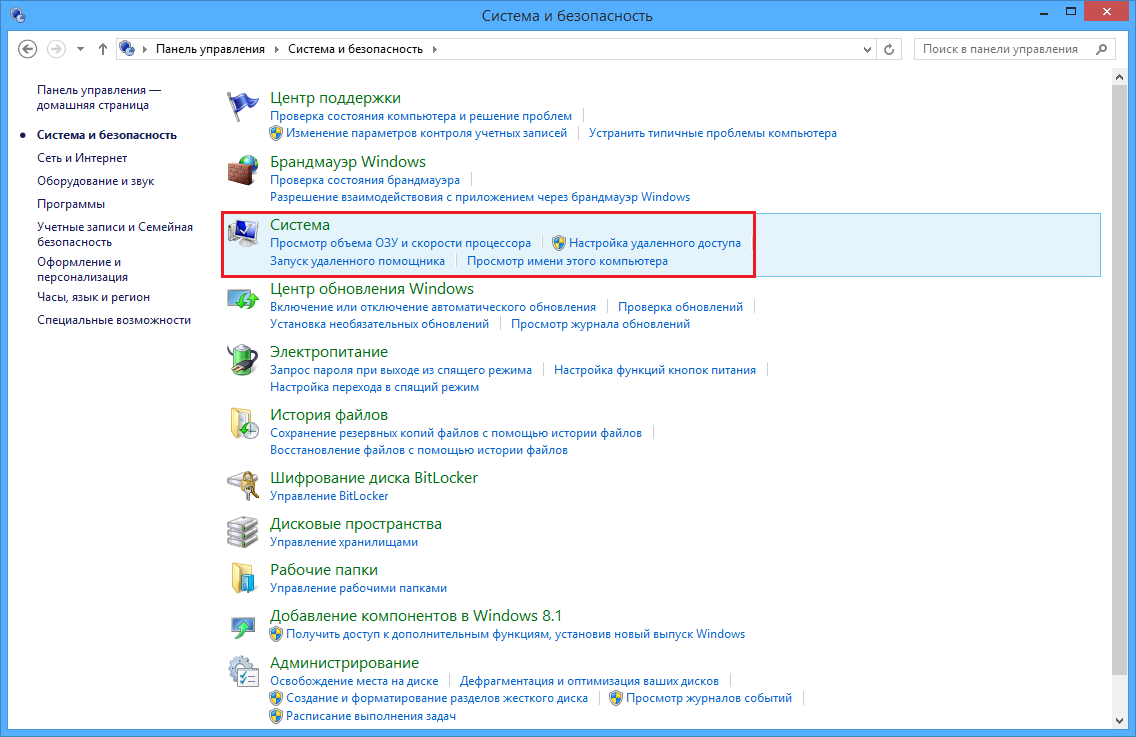Expand chevron before Панель управления breadcrumb
The height and width of the screenshot is (737, 1136).
coord(145,49)
